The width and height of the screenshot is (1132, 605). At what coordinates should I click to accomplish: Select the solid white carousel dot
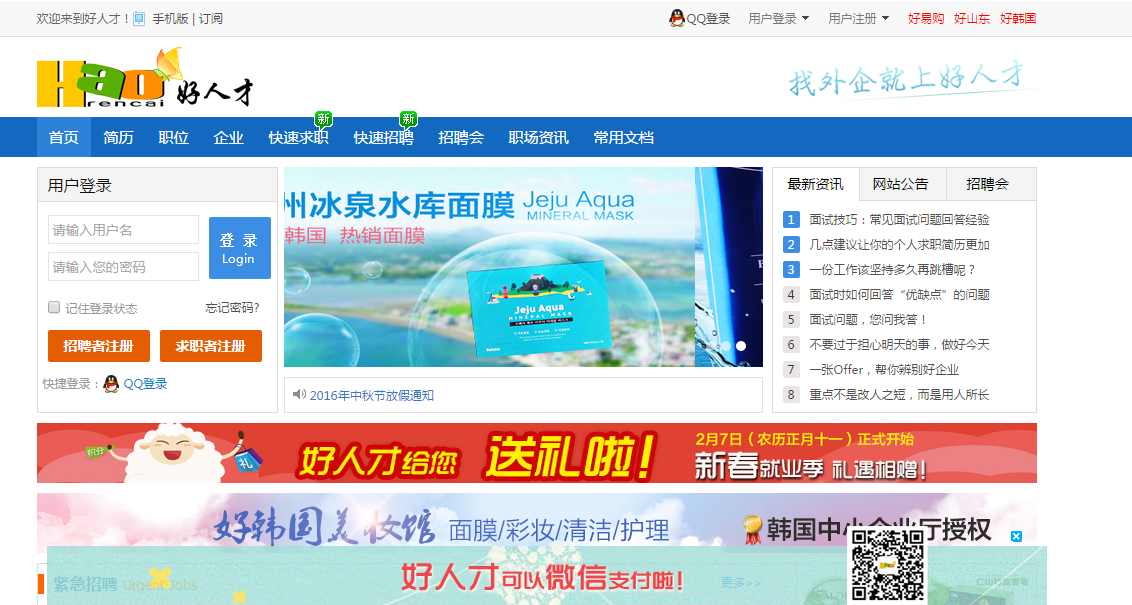[741, 346]
